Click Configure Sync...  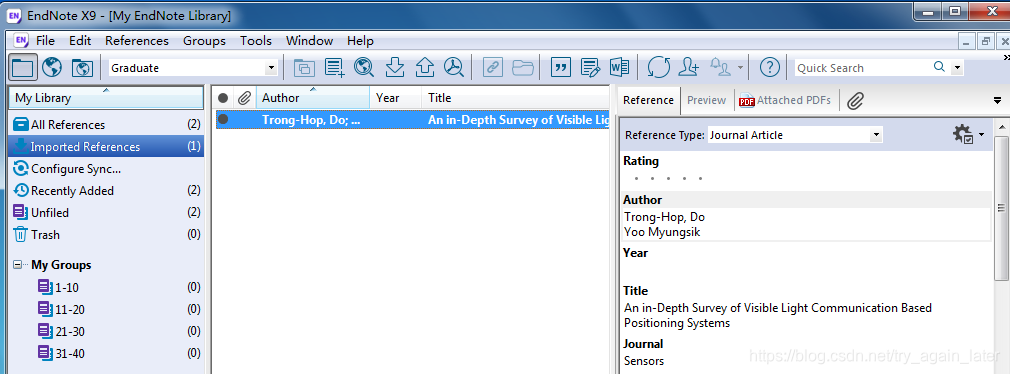[106, 169]
